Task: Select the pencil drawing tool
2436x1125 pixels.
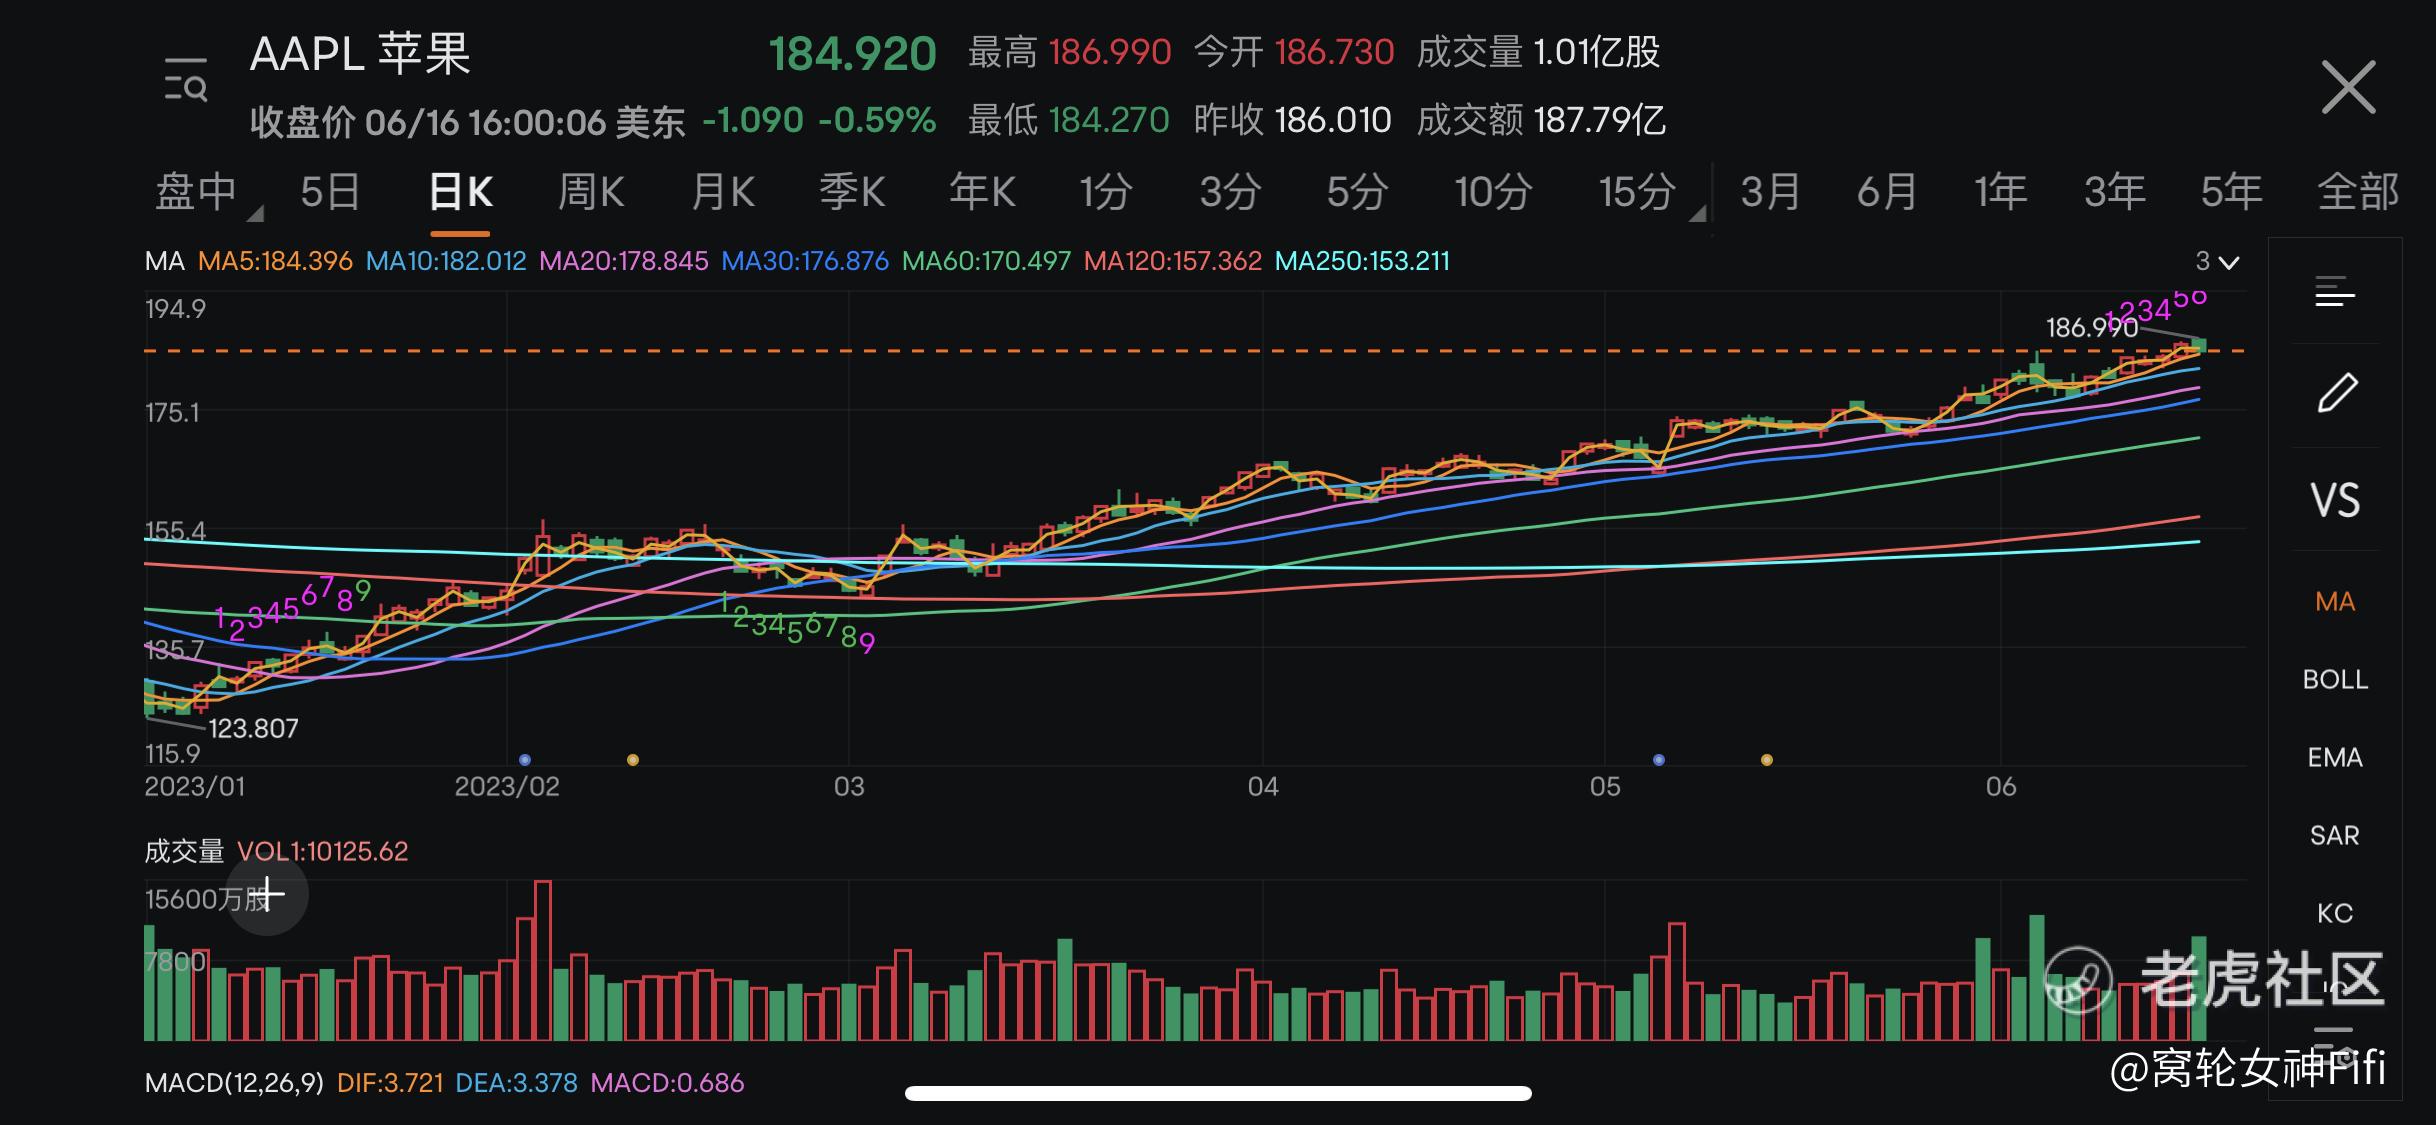Action: pyautogui.click(x=2337, y=392)
